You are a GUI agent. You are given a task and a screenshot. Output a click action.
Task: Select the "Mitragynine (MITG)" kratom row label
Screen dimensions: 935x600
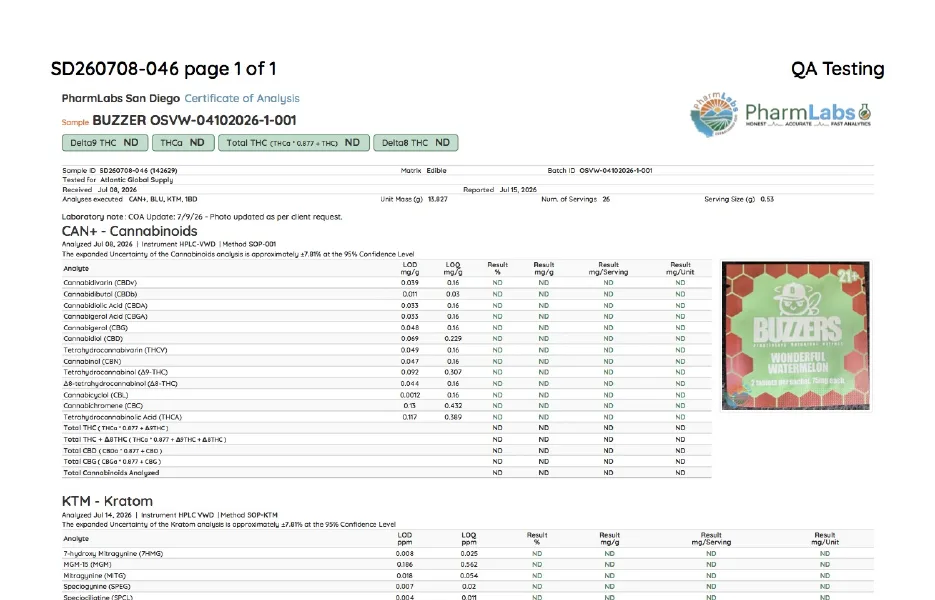[95, 576]
